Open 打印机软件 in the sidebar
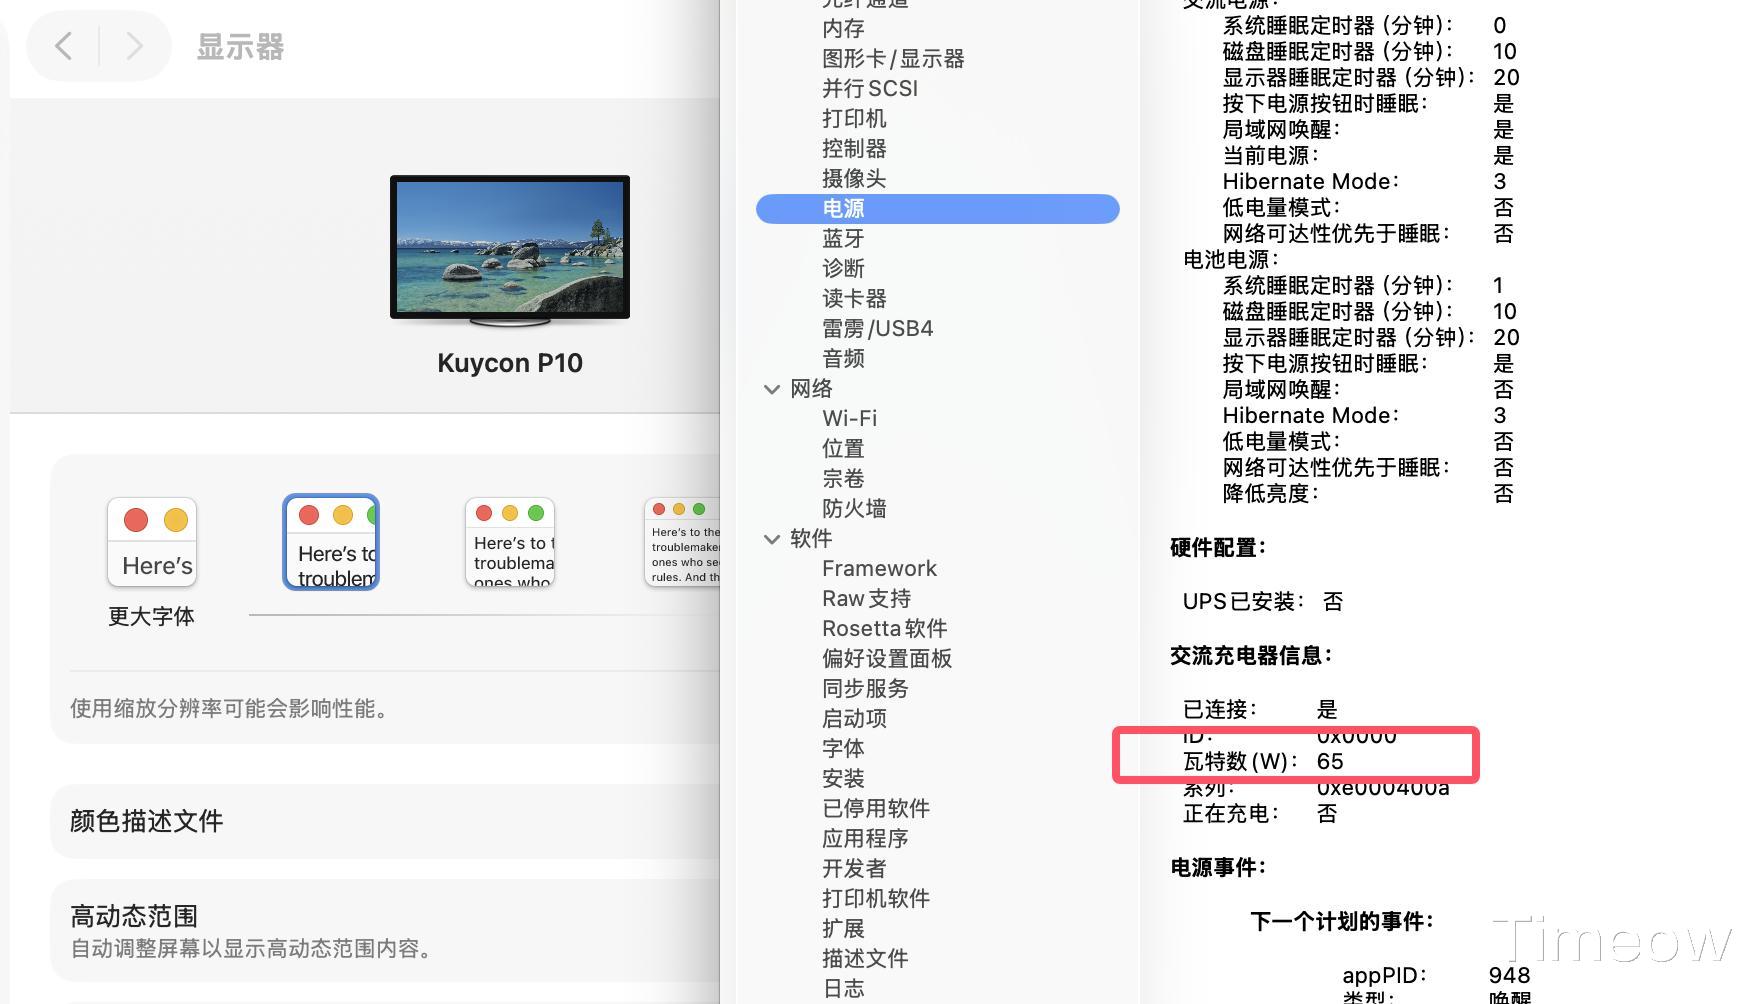The height and width of the screenshot is (1004, 1760). click(x=876, y=899)
